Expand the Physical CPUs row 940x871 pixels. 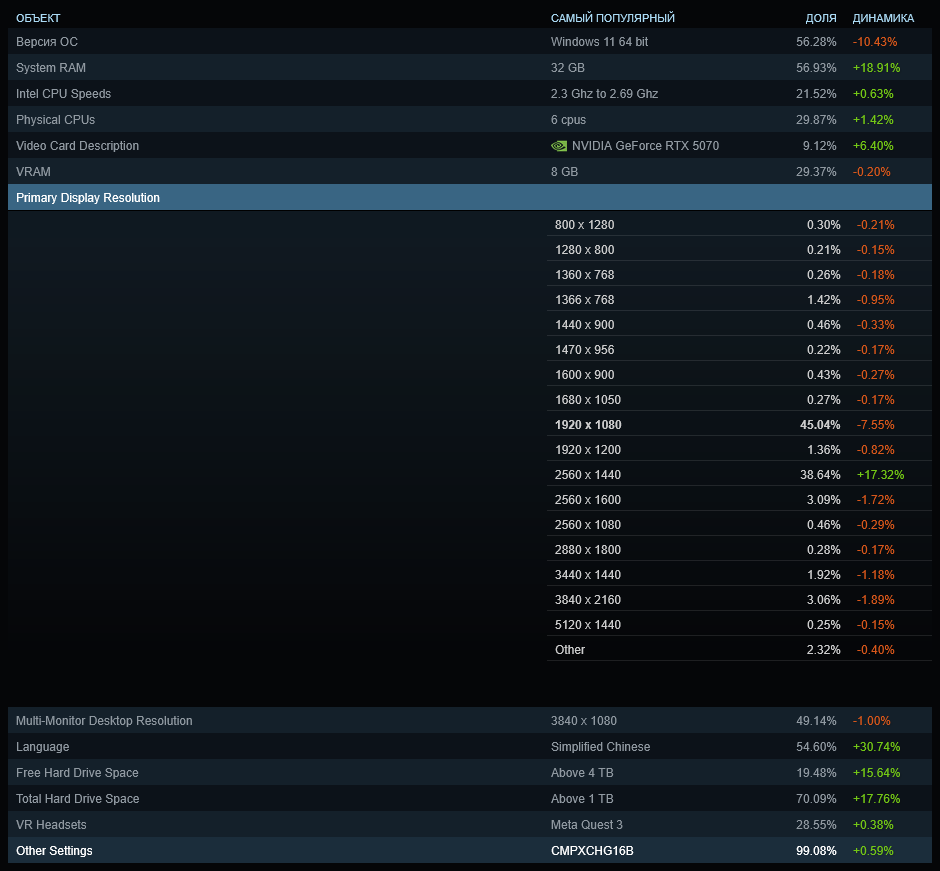(x=470, y=119)
